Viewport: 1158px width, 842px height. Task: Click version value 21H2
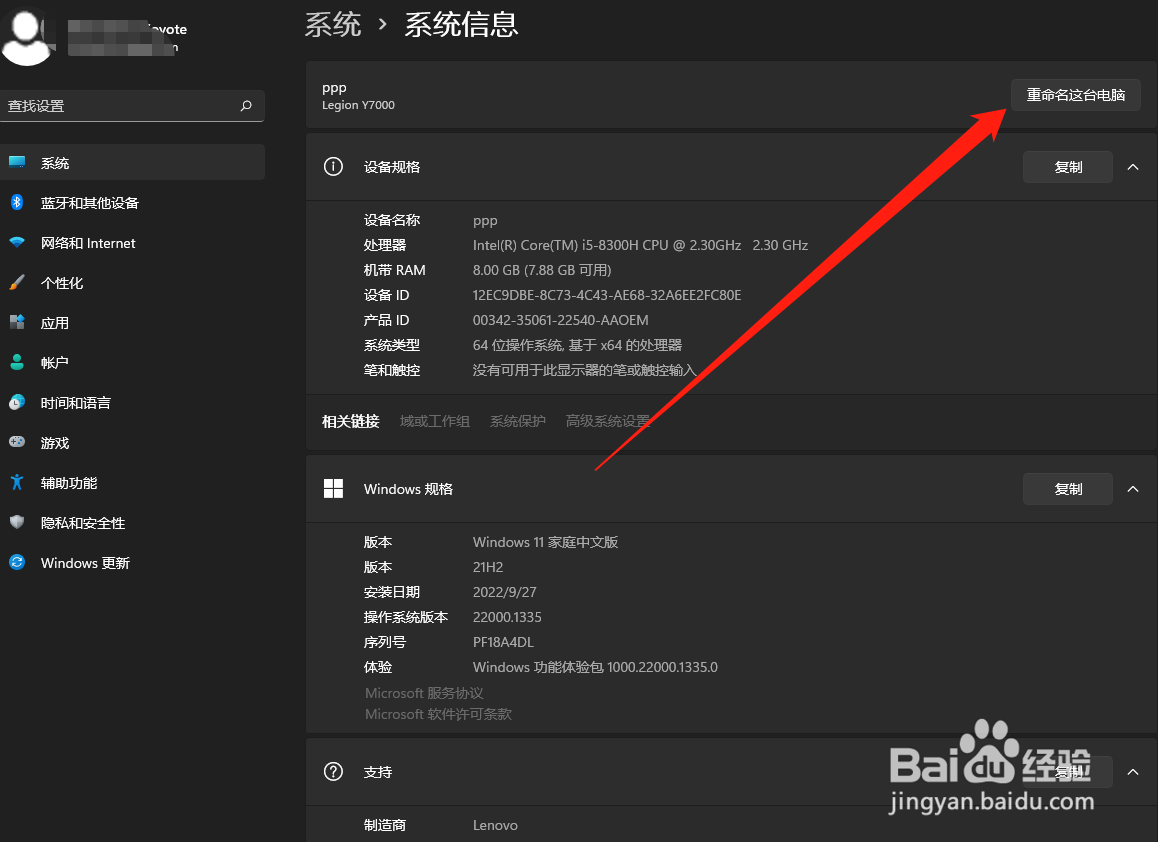pyautogui.click(x=488, y=567)
